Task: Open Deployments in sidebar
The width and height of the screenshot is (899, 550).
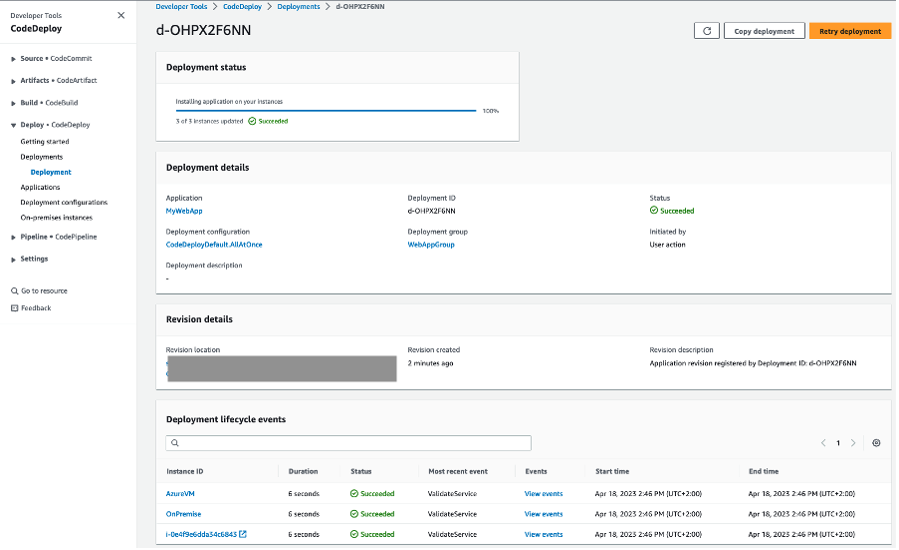Action: pyautogui.click(x=42, y=157)
